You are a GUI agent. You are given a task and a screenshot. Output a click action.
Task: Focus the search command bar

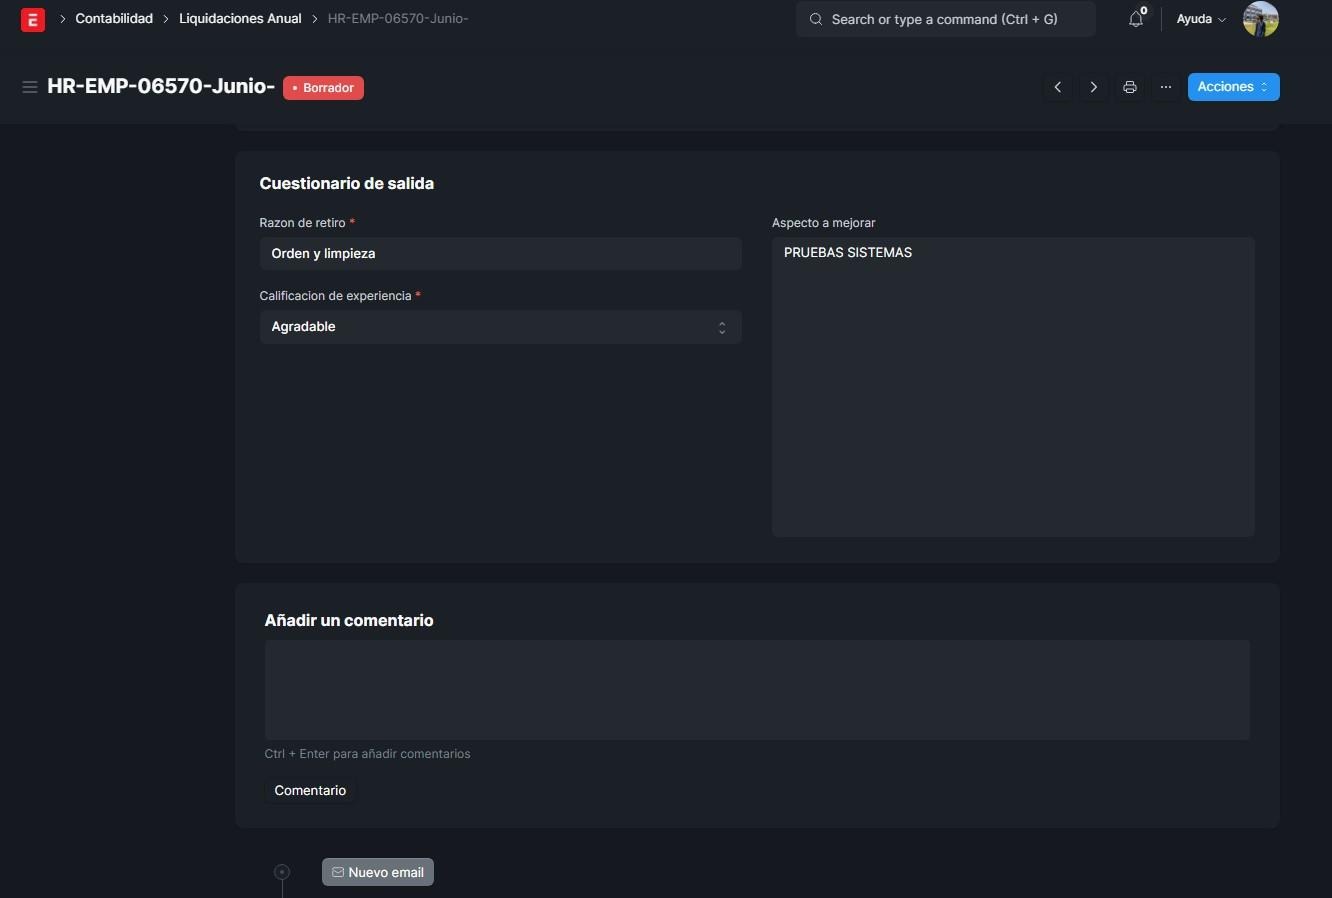945,19
